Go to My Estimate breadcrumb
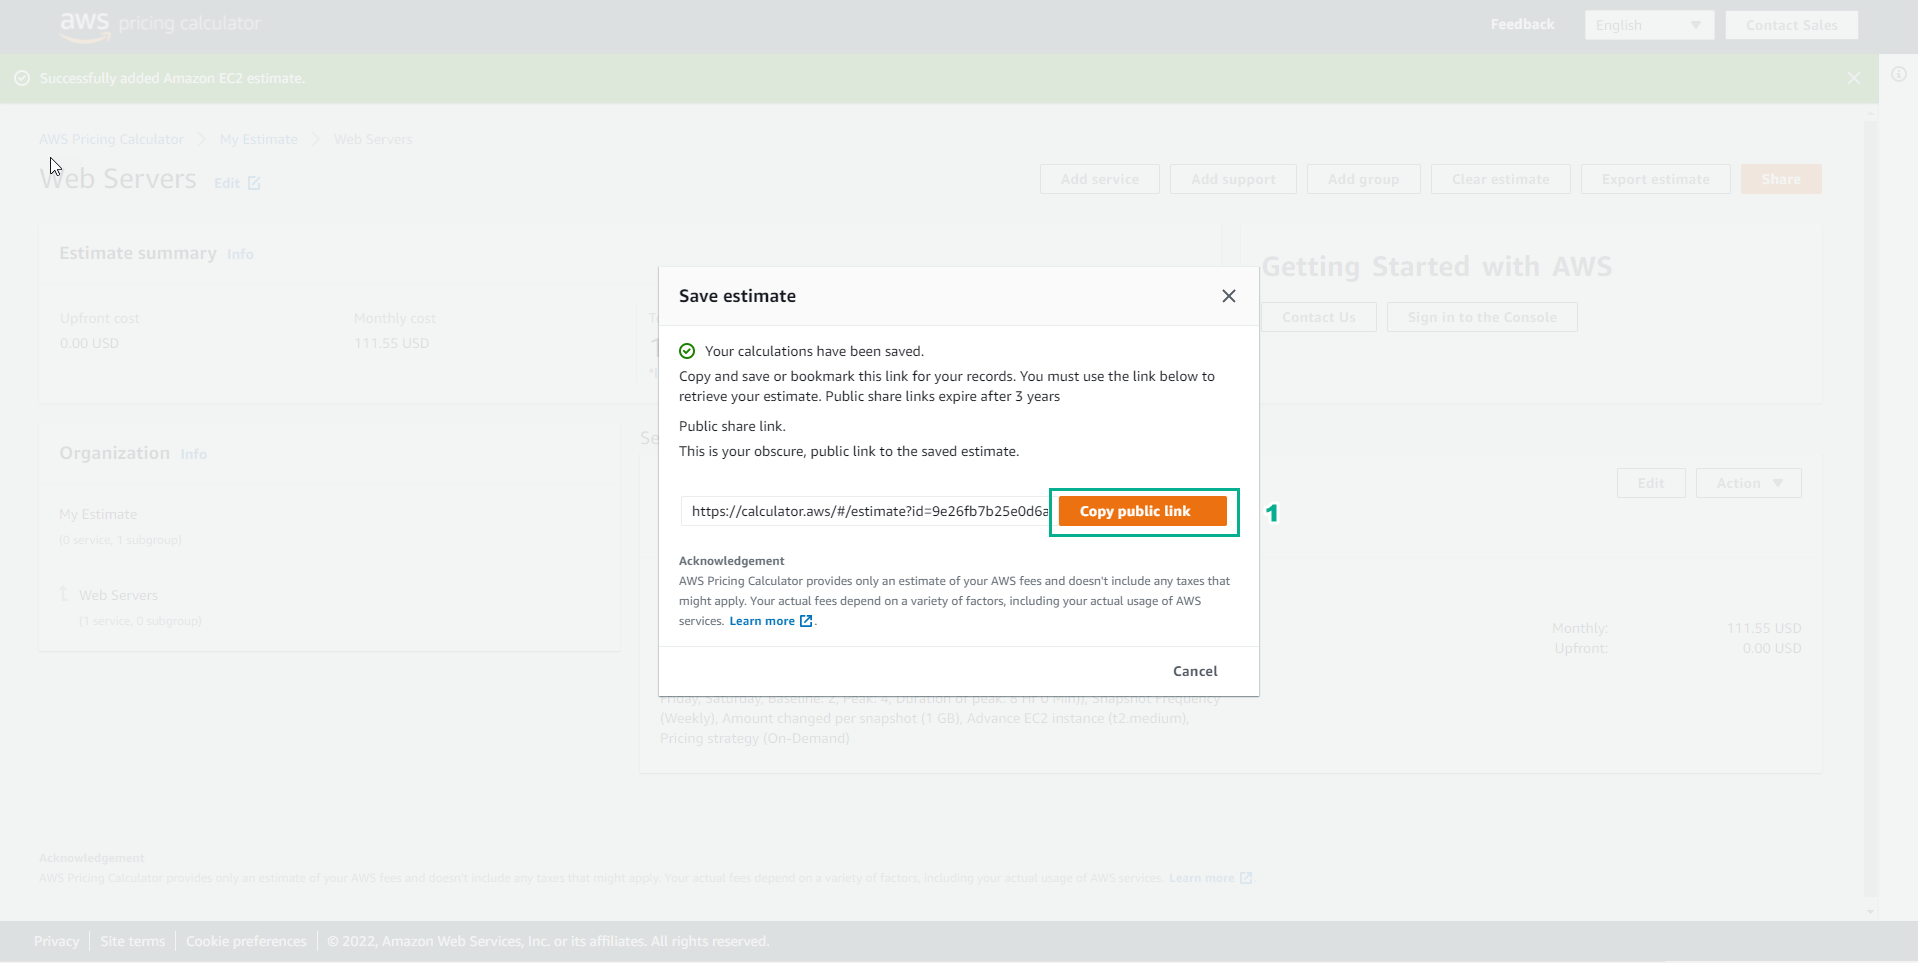 (x=259, y=139)
